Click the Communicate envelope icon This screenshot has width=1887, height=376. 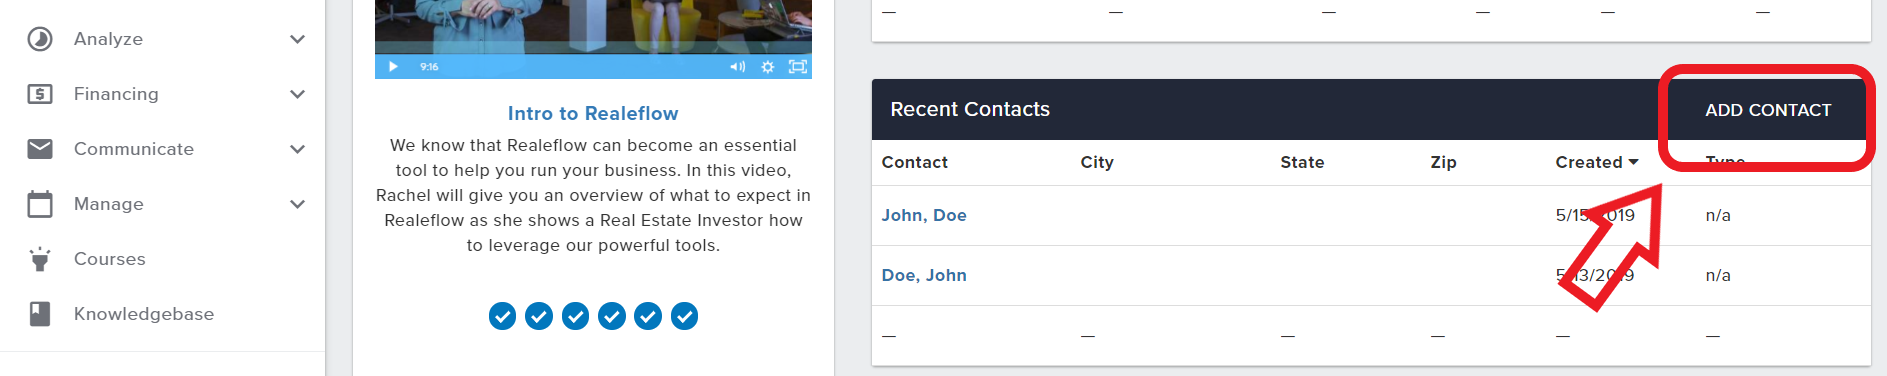click(x=40, y=149)
